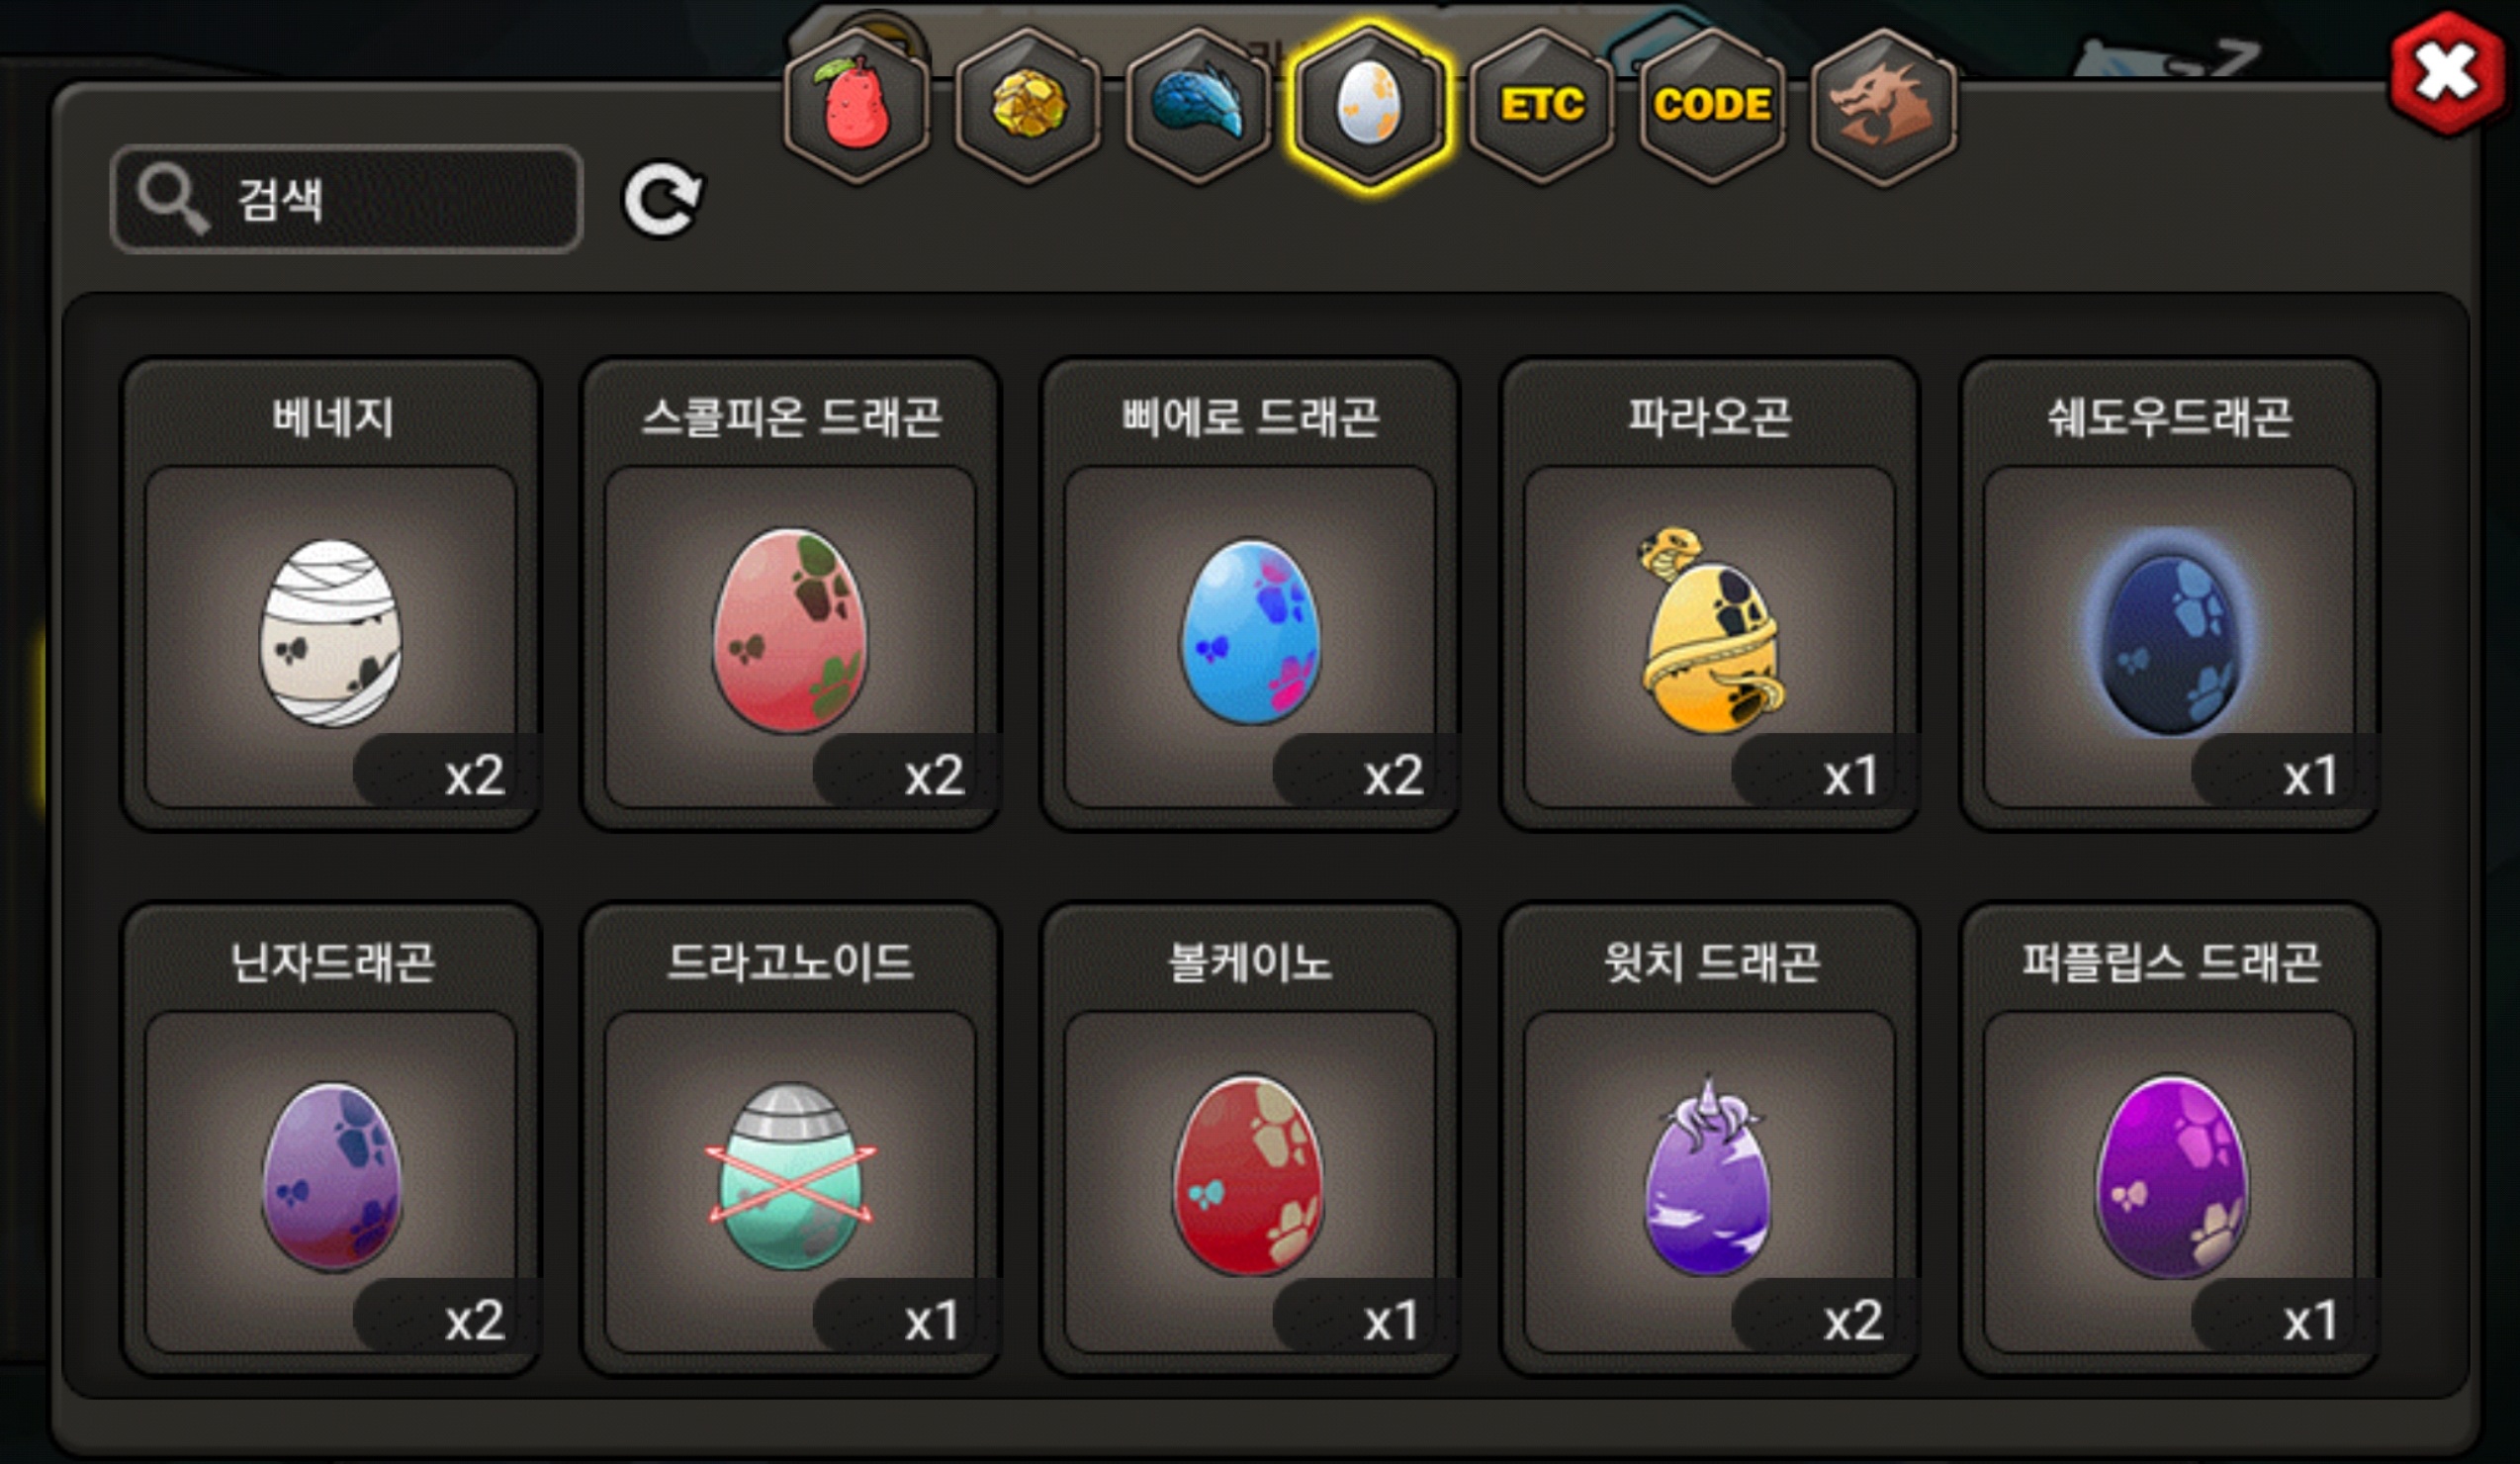The height and width of the screenshot is (1464, 2520).
Task: Select the 드라고노이드 teal laser egg
Action: point(790,1140)
